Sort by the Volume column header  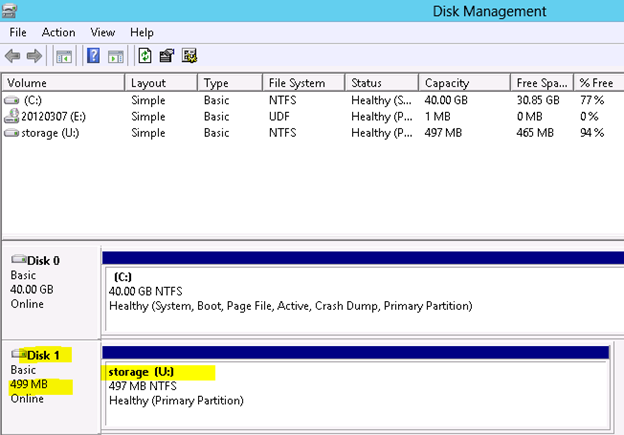[x=63, y=83]
